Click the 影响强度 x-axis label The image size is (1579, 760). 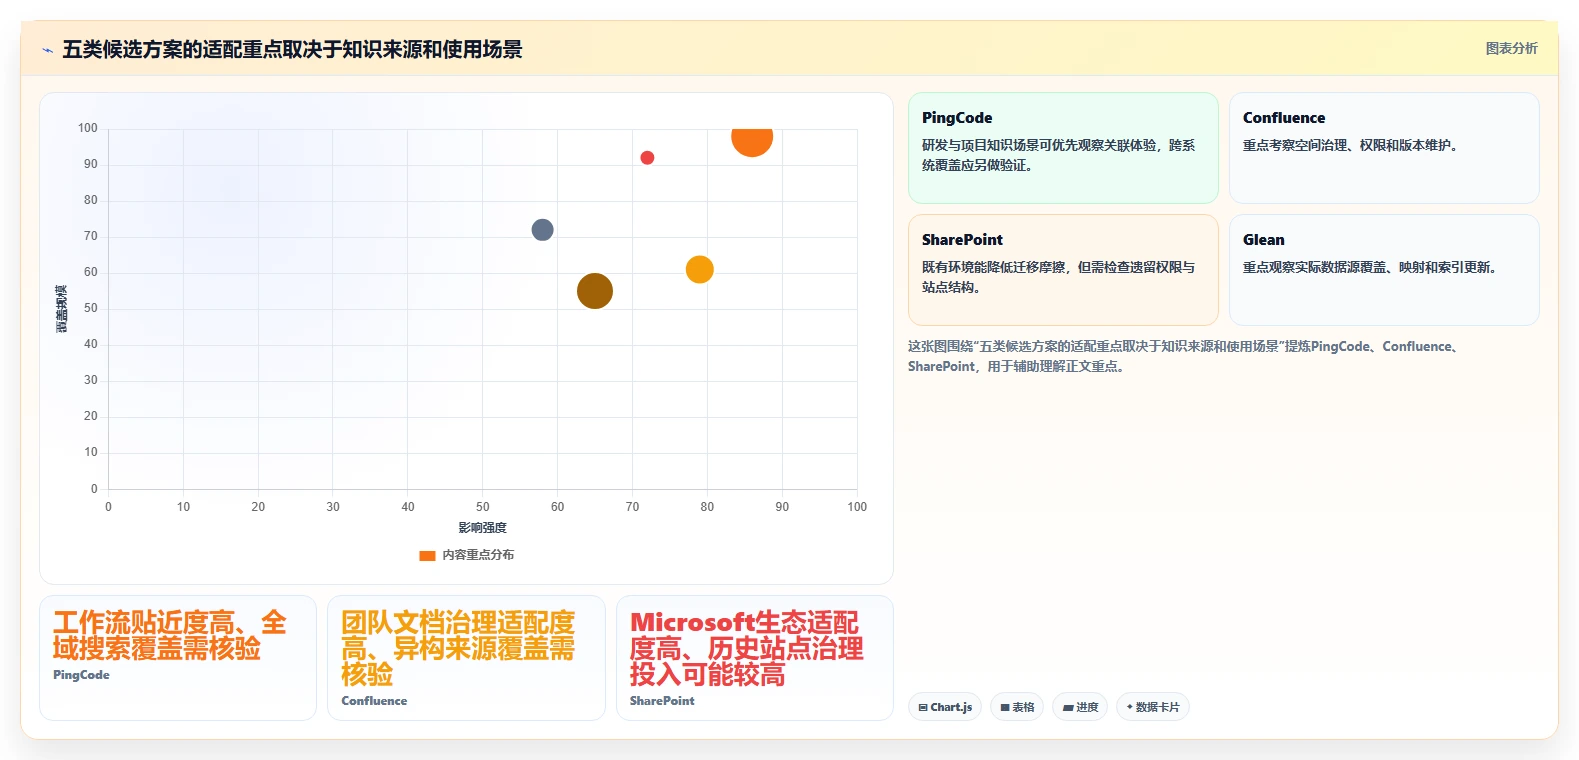[483, 528]
